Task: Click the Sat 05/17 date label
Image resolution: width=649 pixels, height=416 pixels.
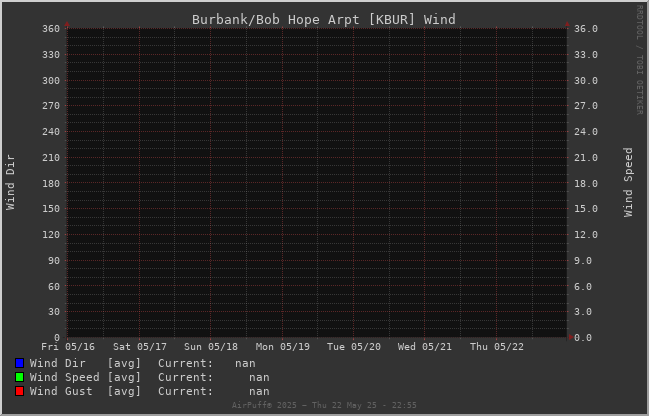Action: pyautogui.click(x=140, y=347)
